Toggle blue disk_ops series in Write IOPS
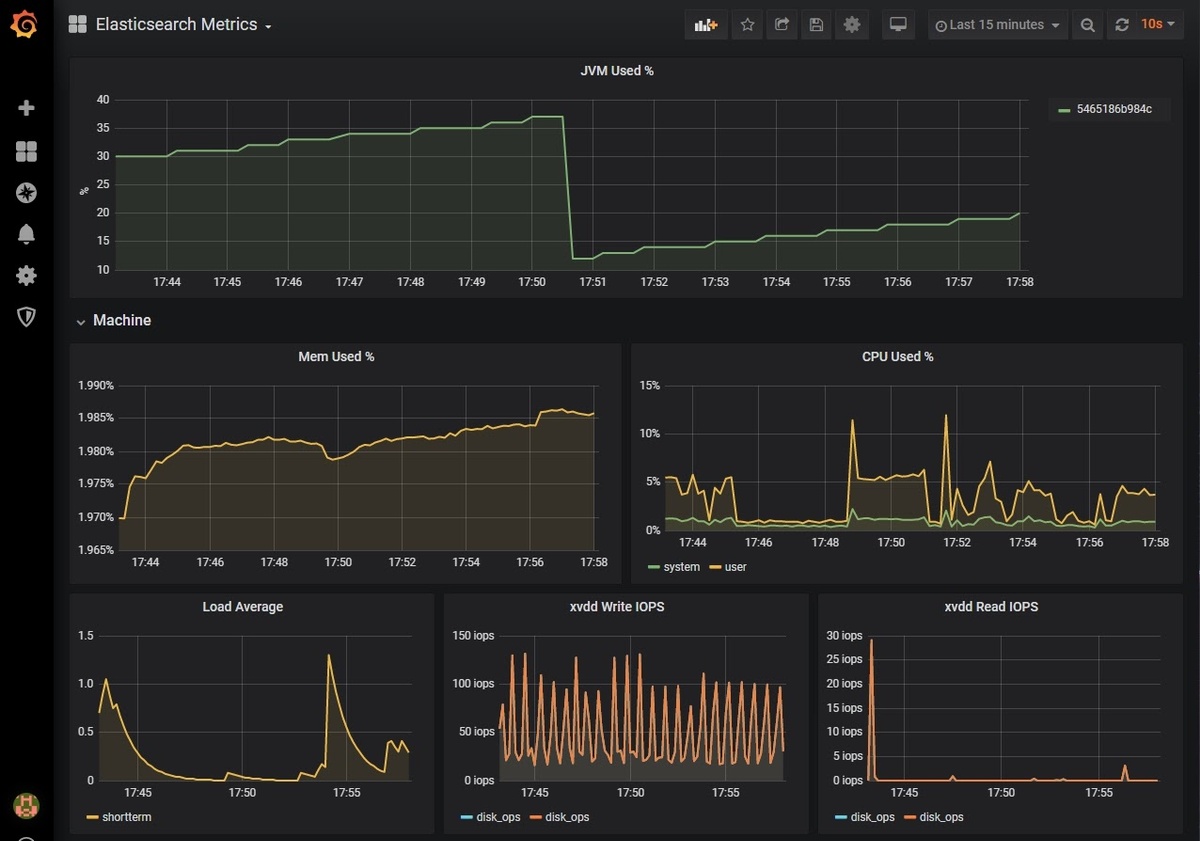Image resolution: width=1200 pixels, height=841 pixels. tap(498, 817)
